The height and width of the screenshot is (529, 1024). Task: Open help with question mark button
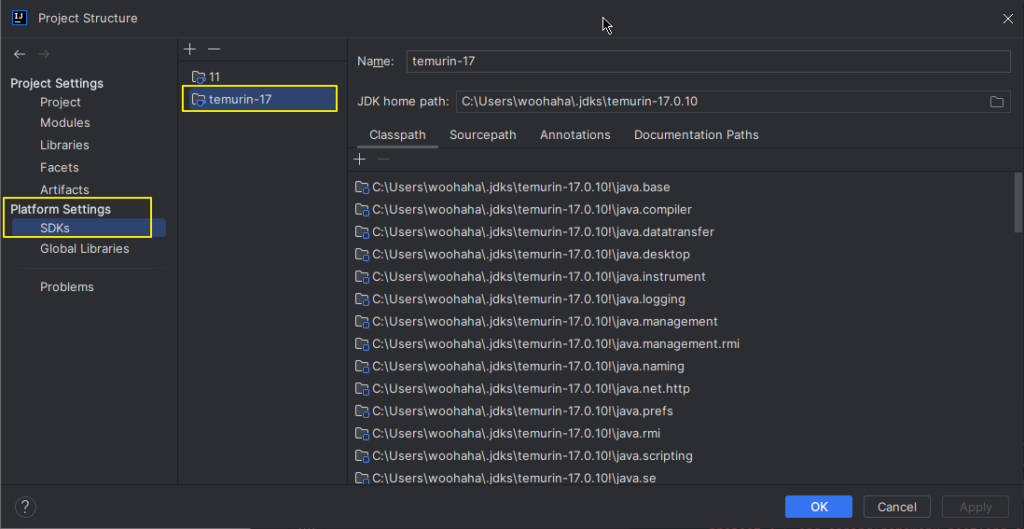point(25,507)
